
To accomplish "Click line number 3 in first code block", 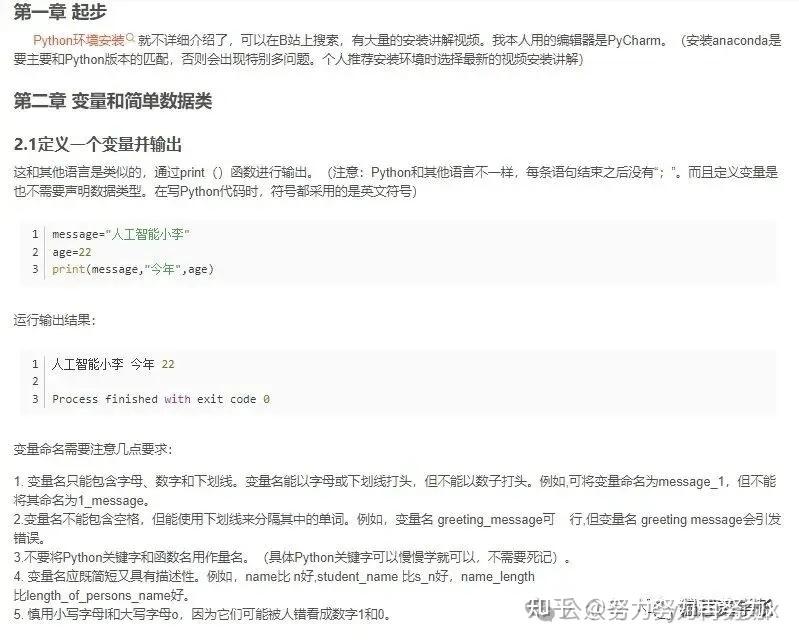I will coord(35,269).
